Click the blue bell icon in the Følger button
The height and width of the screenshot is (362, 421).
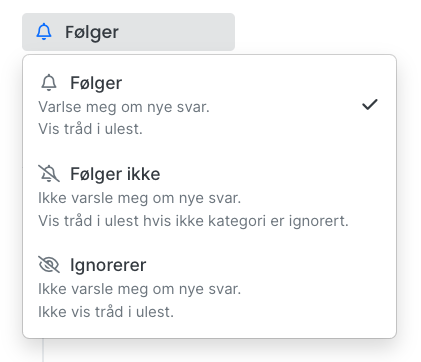pos(44,32)
